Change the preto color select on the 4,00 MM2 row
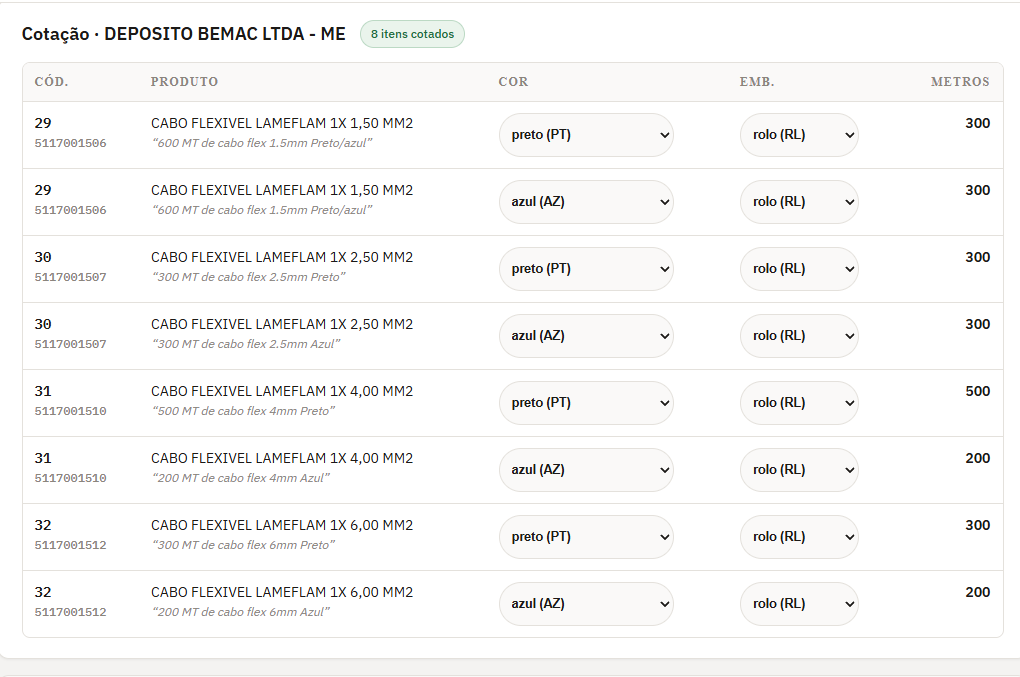1020x677 pixels. pyautogui.click(x=586, y=403)
